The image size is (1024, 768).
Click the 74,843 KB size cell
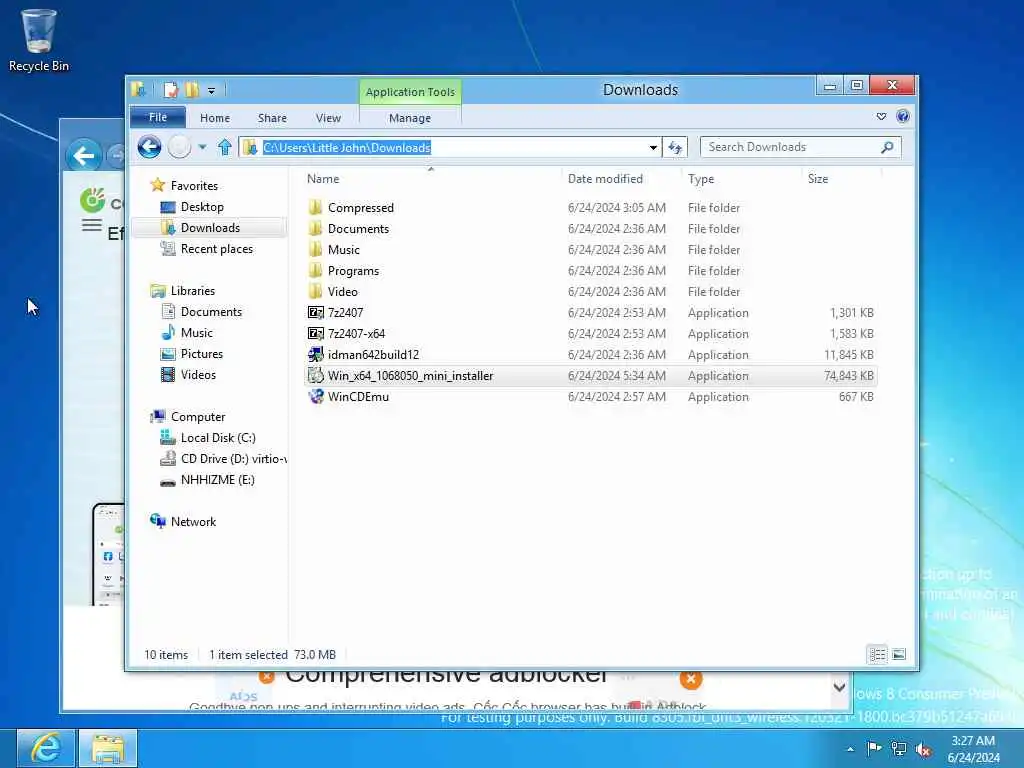tap(848, 376)
